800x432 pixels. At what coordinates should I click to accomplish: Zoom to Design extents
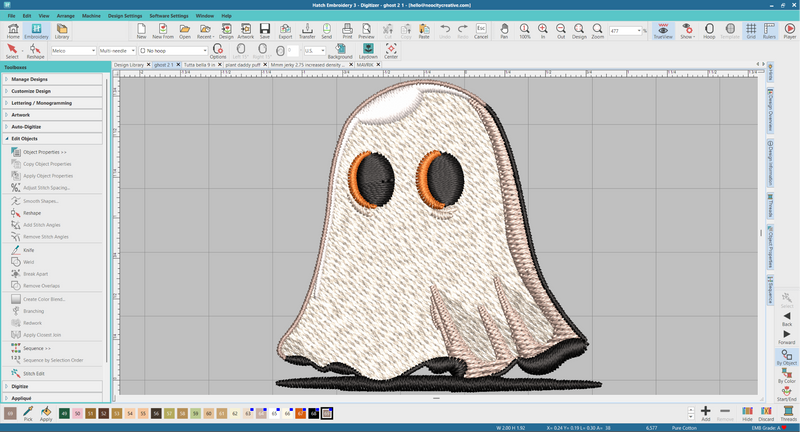click(579, 31)
